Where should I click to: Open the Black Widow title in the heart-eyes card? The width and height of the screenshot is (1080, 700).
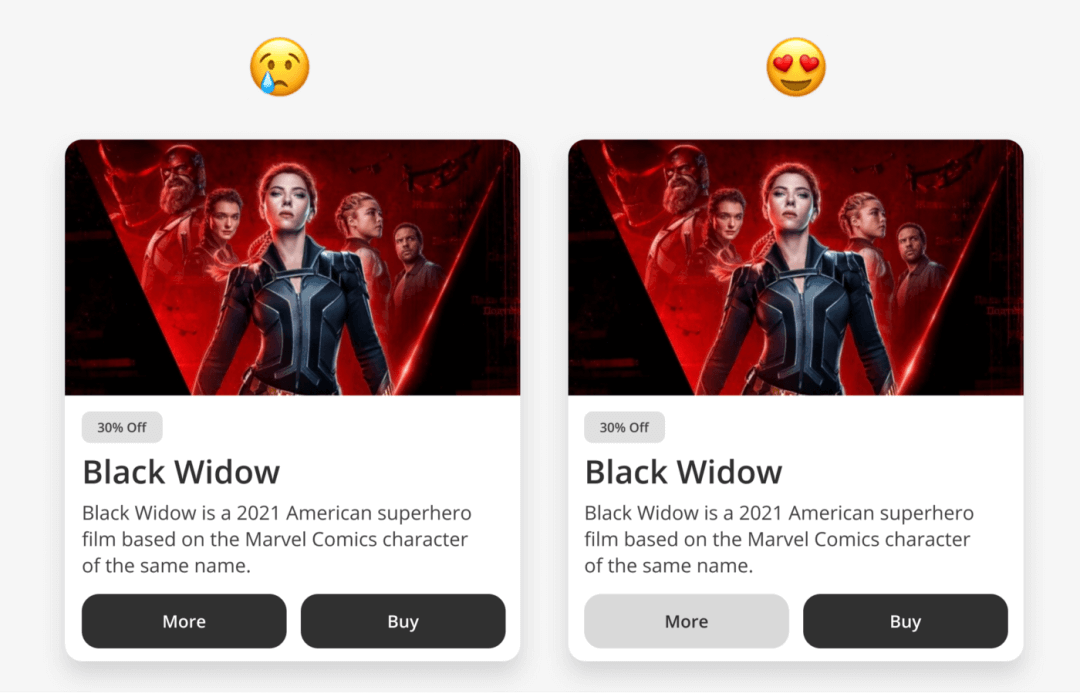click(683, 472)
